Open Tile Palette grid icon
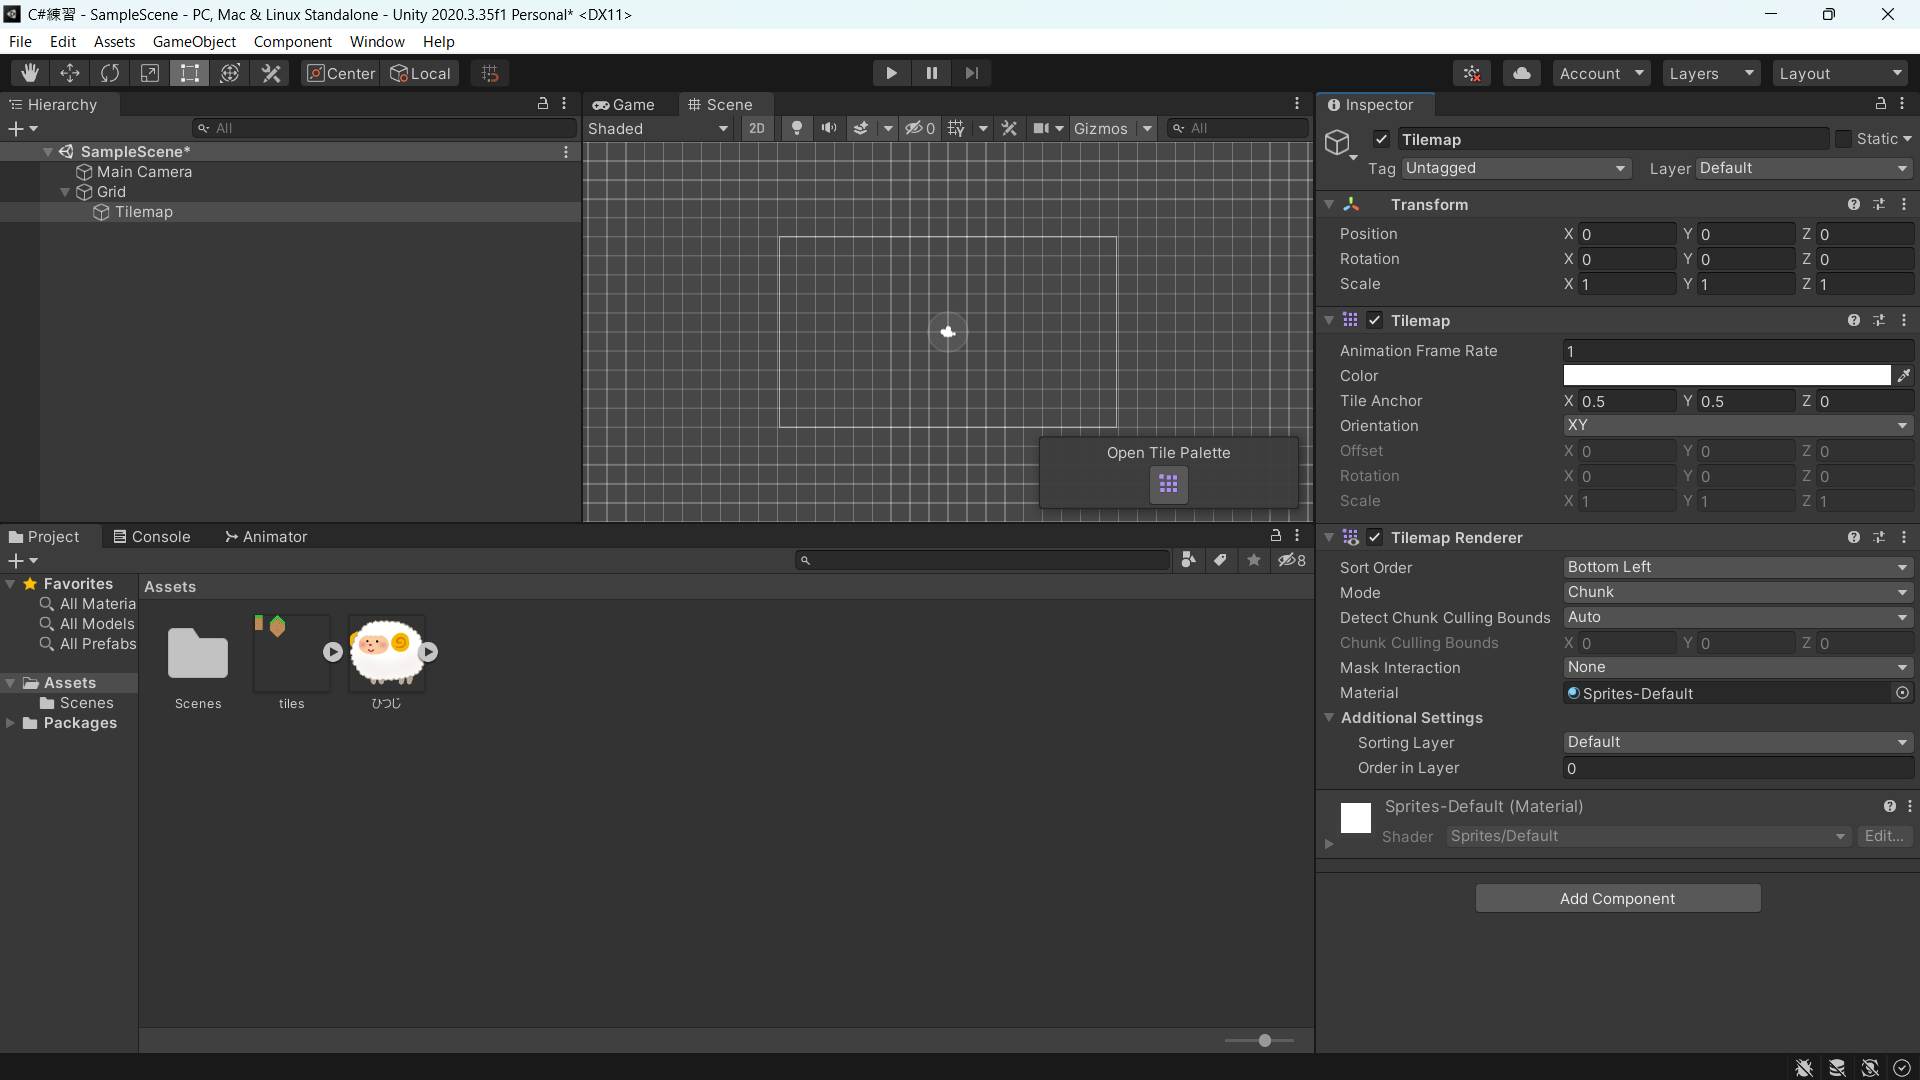 click(x=1168, y=485)
